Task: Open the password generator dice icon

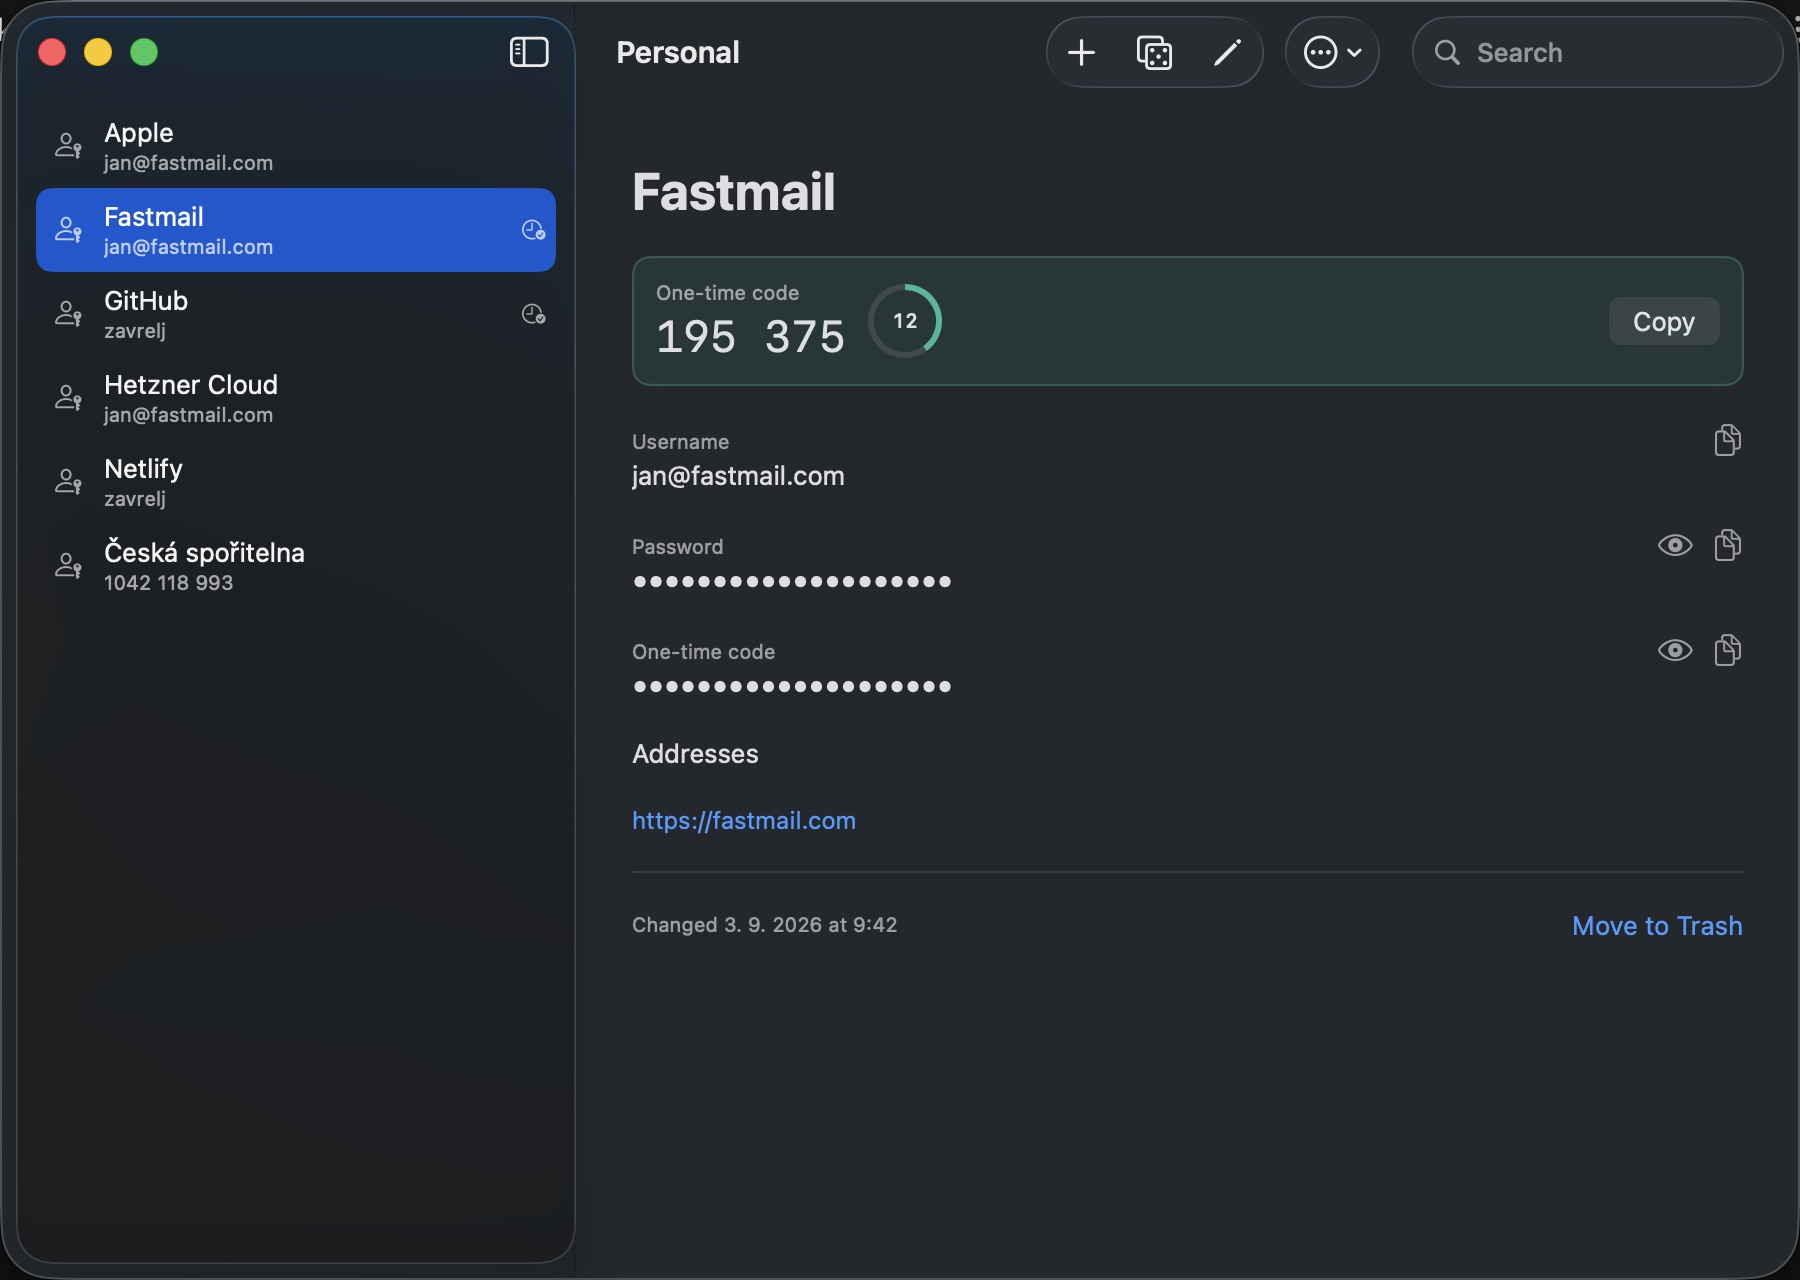Action: pyautogui.click(x=1154, y=52)
